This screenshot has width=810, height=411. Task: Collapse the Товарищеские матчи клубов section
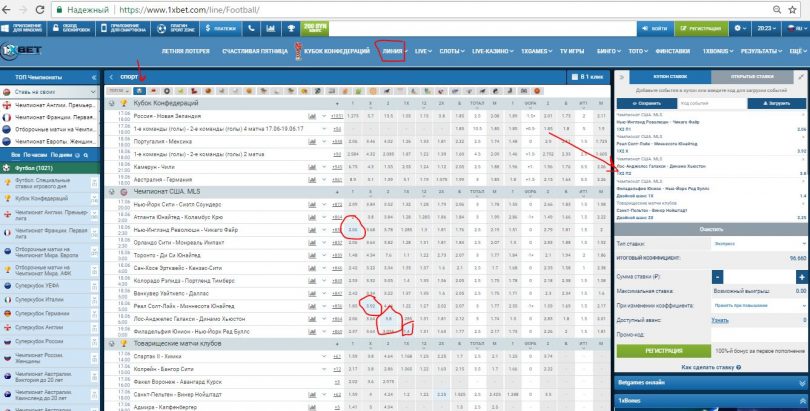[112, 343]
